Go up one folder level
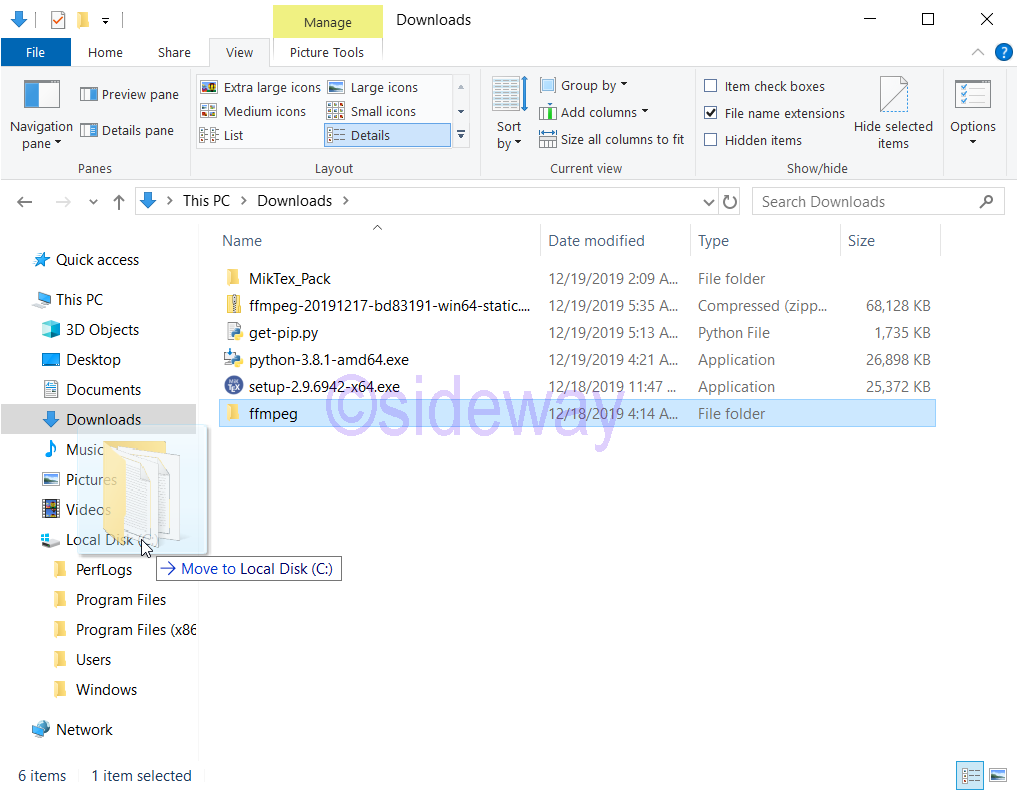This screenshot has width=1018, height=791. tap(119, 202)
